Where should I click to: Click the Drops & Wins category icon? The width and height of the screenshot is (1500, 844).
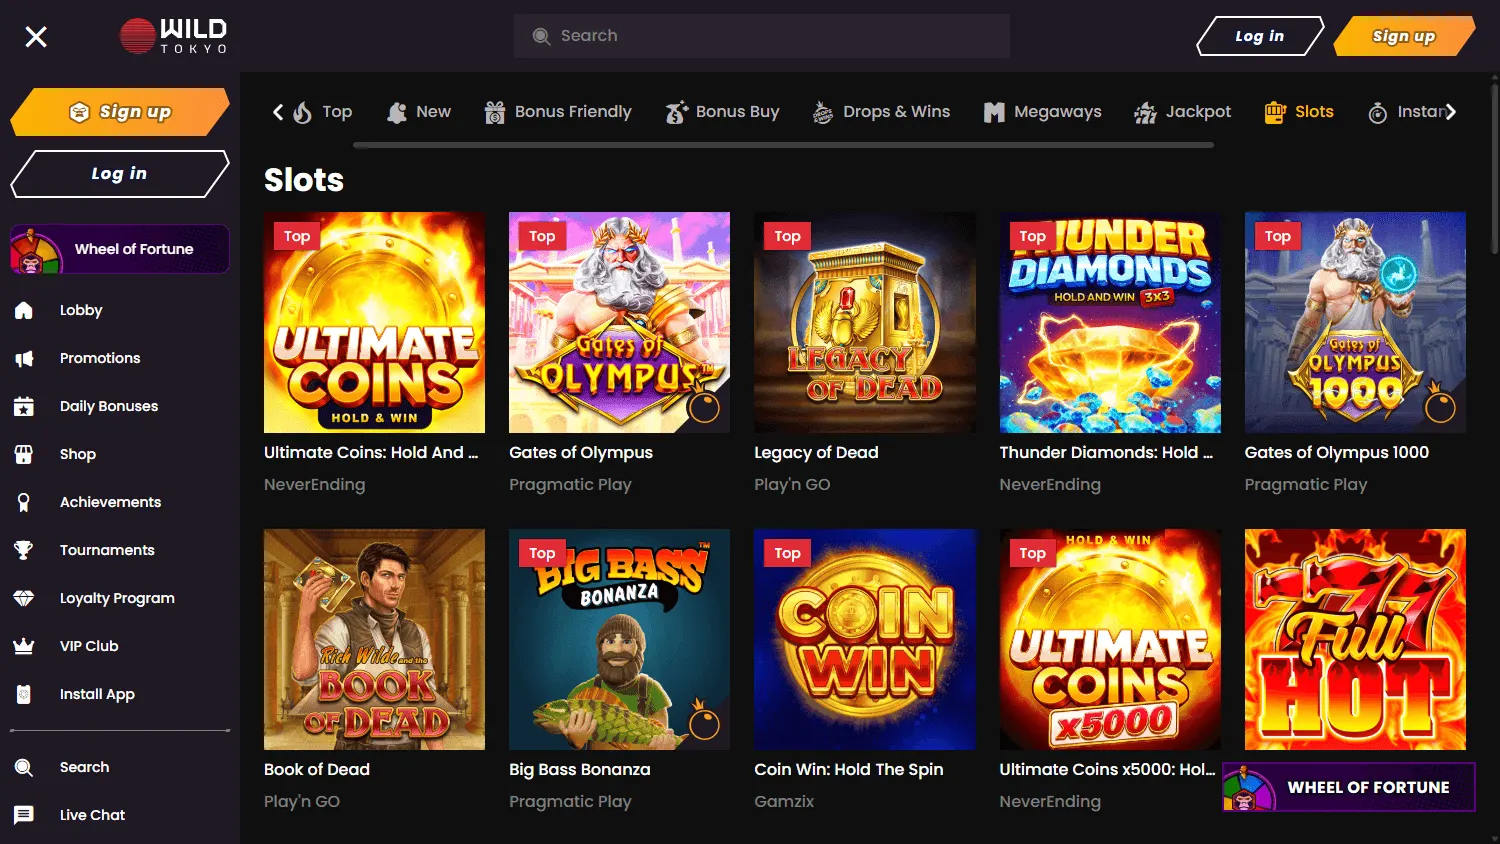tap(822, 112)
